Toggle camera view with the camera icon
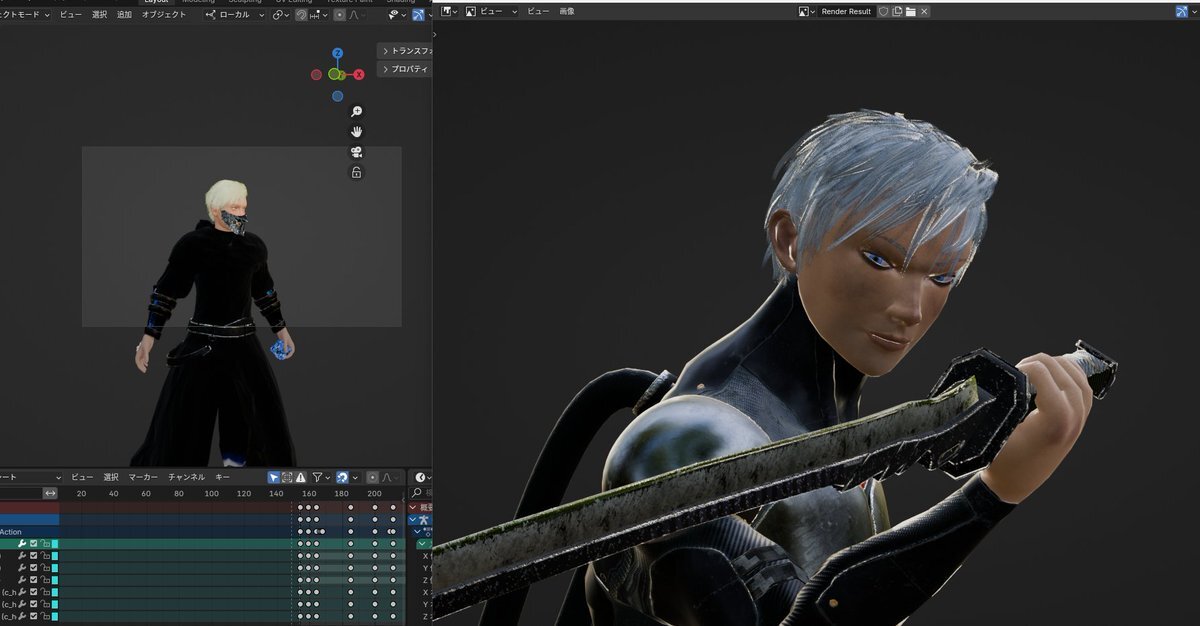This screenshot has height=626, width=1200. [x=356, y=152]
